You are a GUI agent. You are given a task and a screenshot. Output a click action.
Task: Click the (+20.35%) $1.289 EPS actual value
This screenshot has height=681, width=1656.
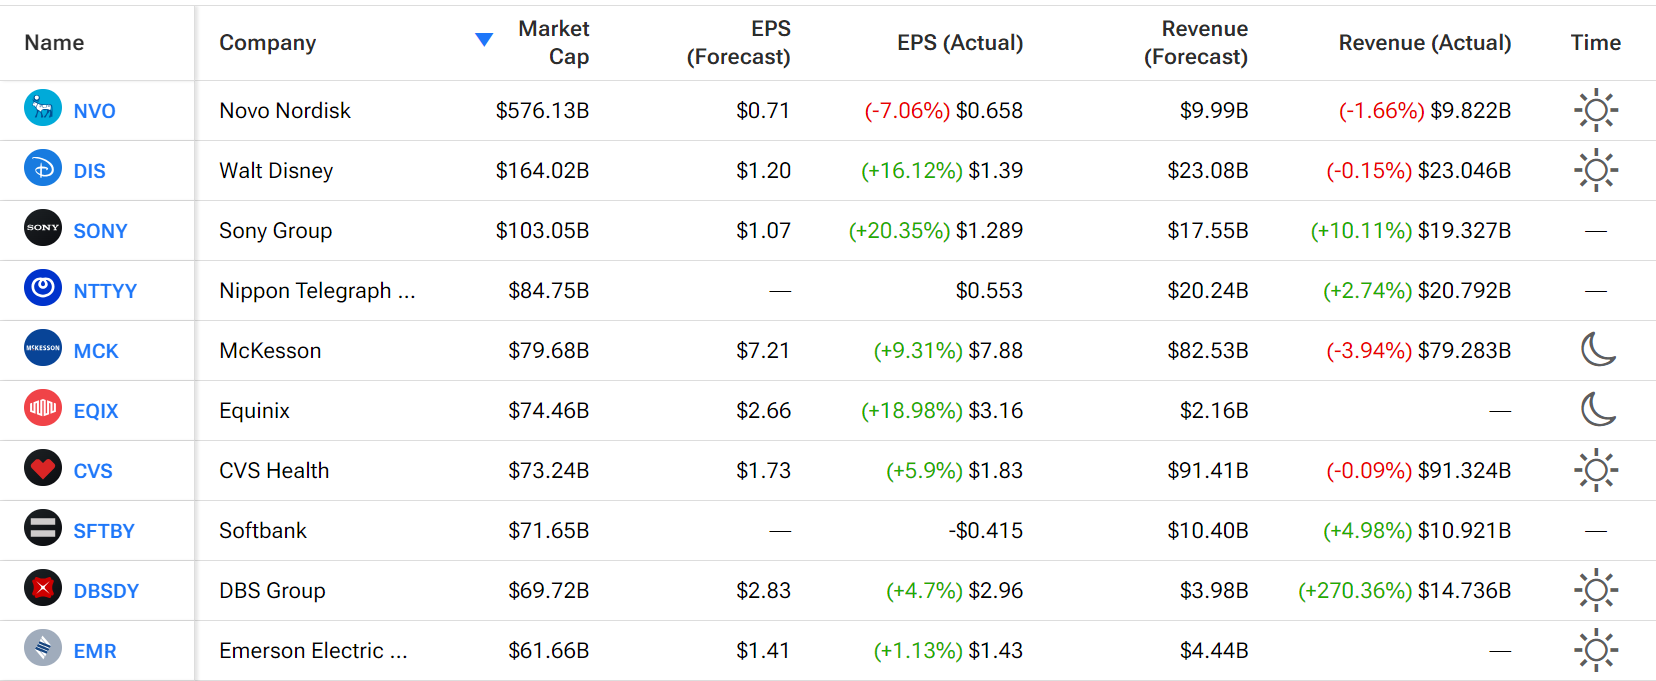936,231
